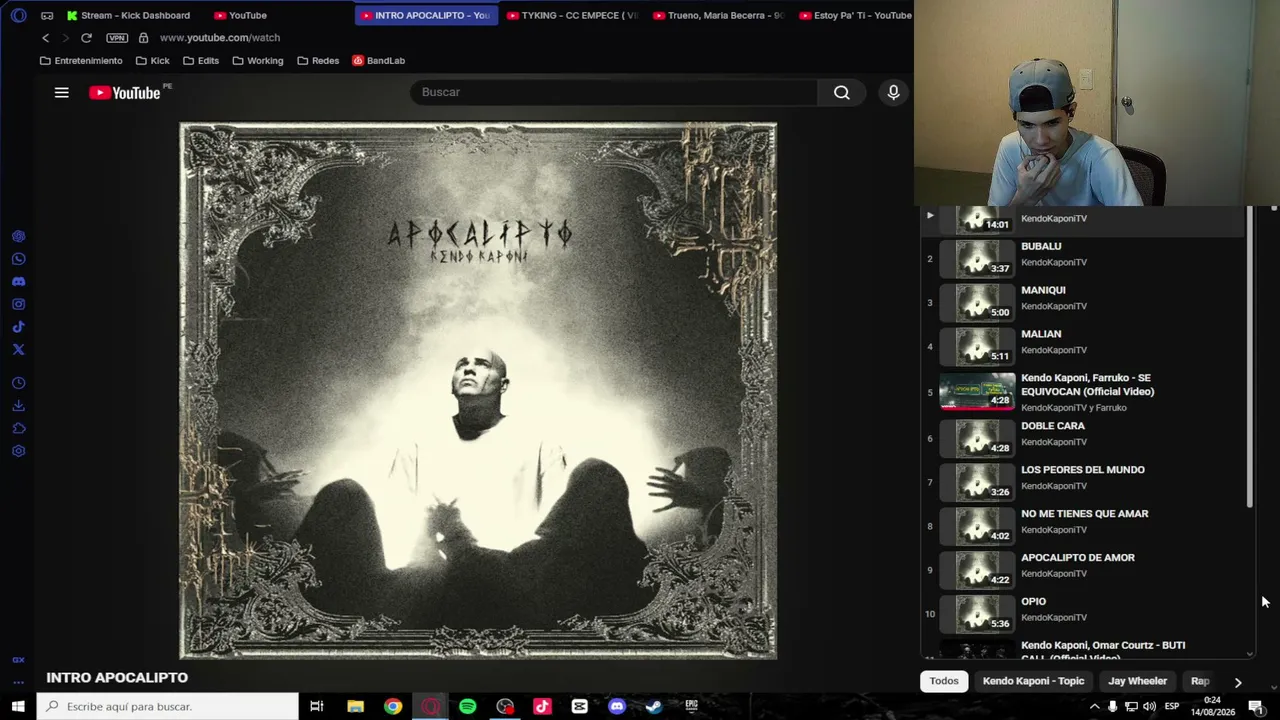The image size is (1280, 720).
Task: Open Task View on the taskbar
Action: click(317, 706)
